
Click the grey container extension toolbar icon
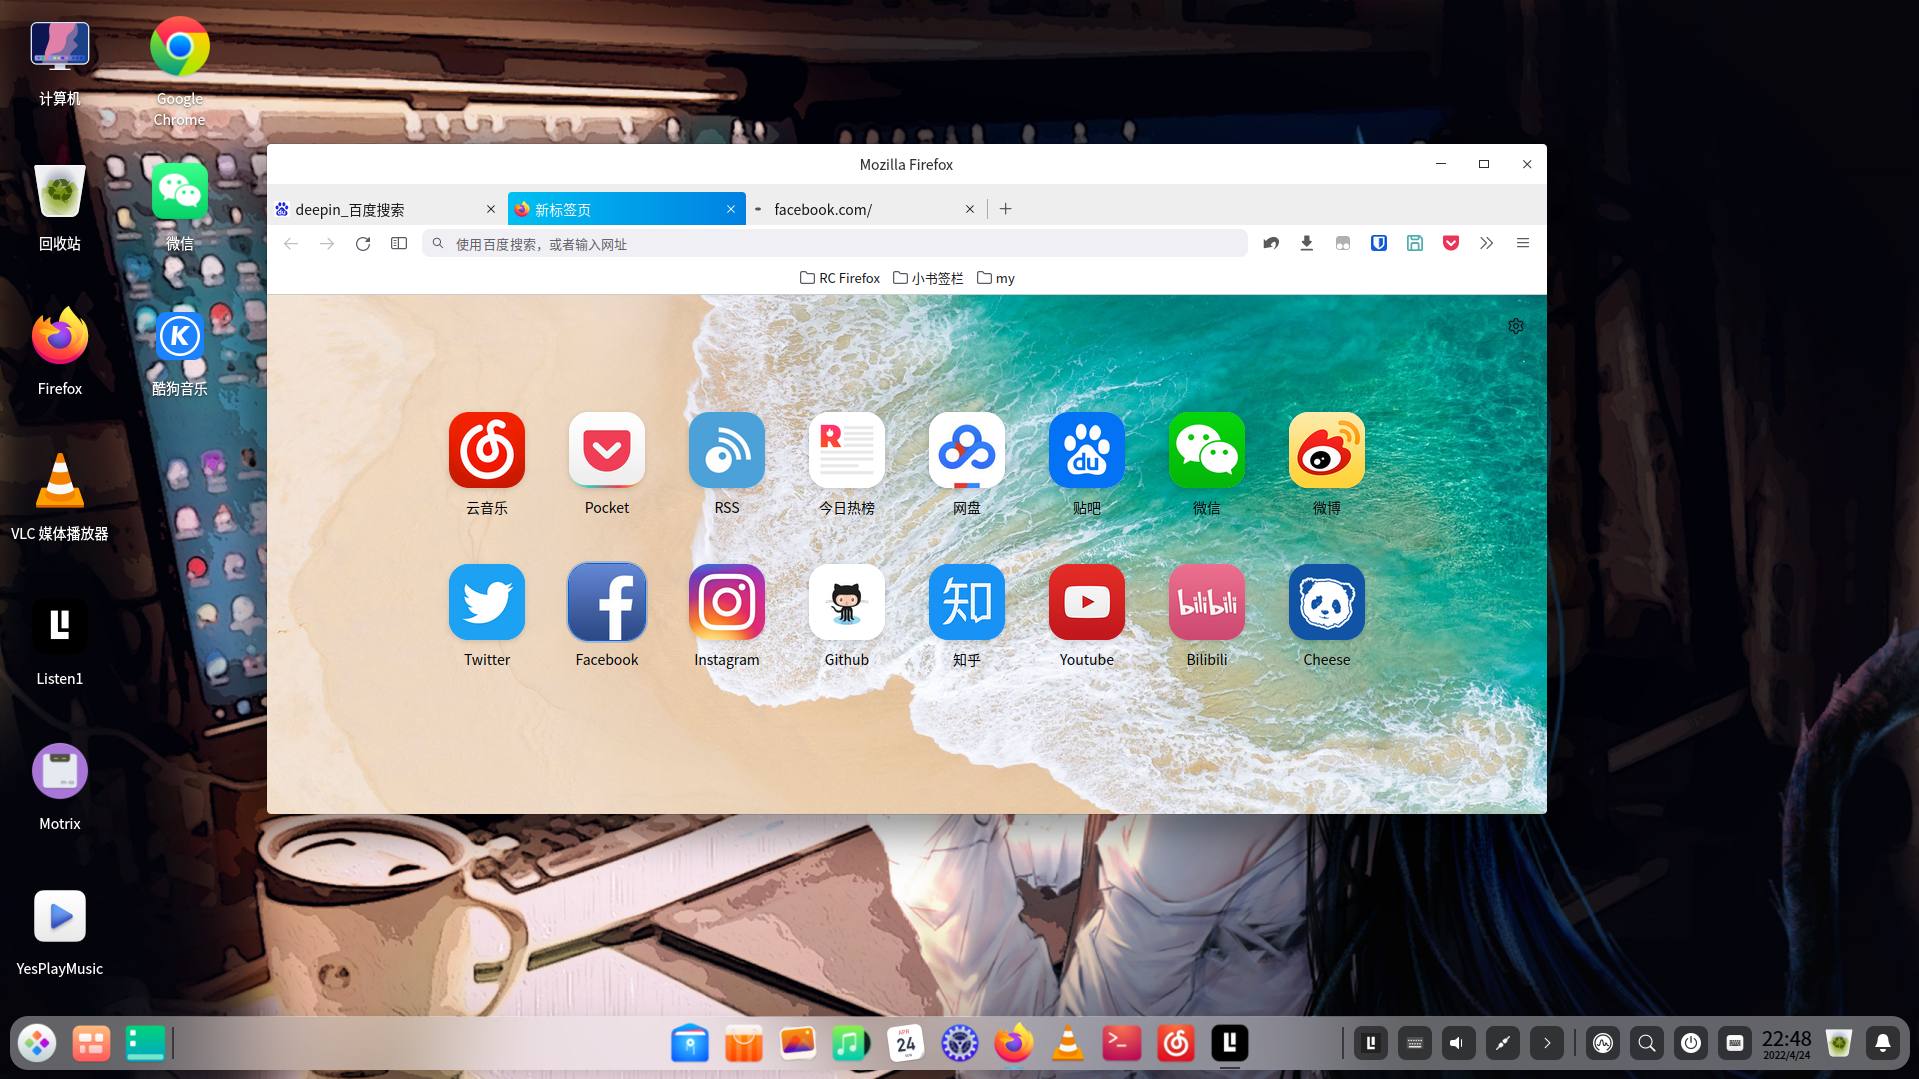pyautogui.click(x=1343, y=243)
